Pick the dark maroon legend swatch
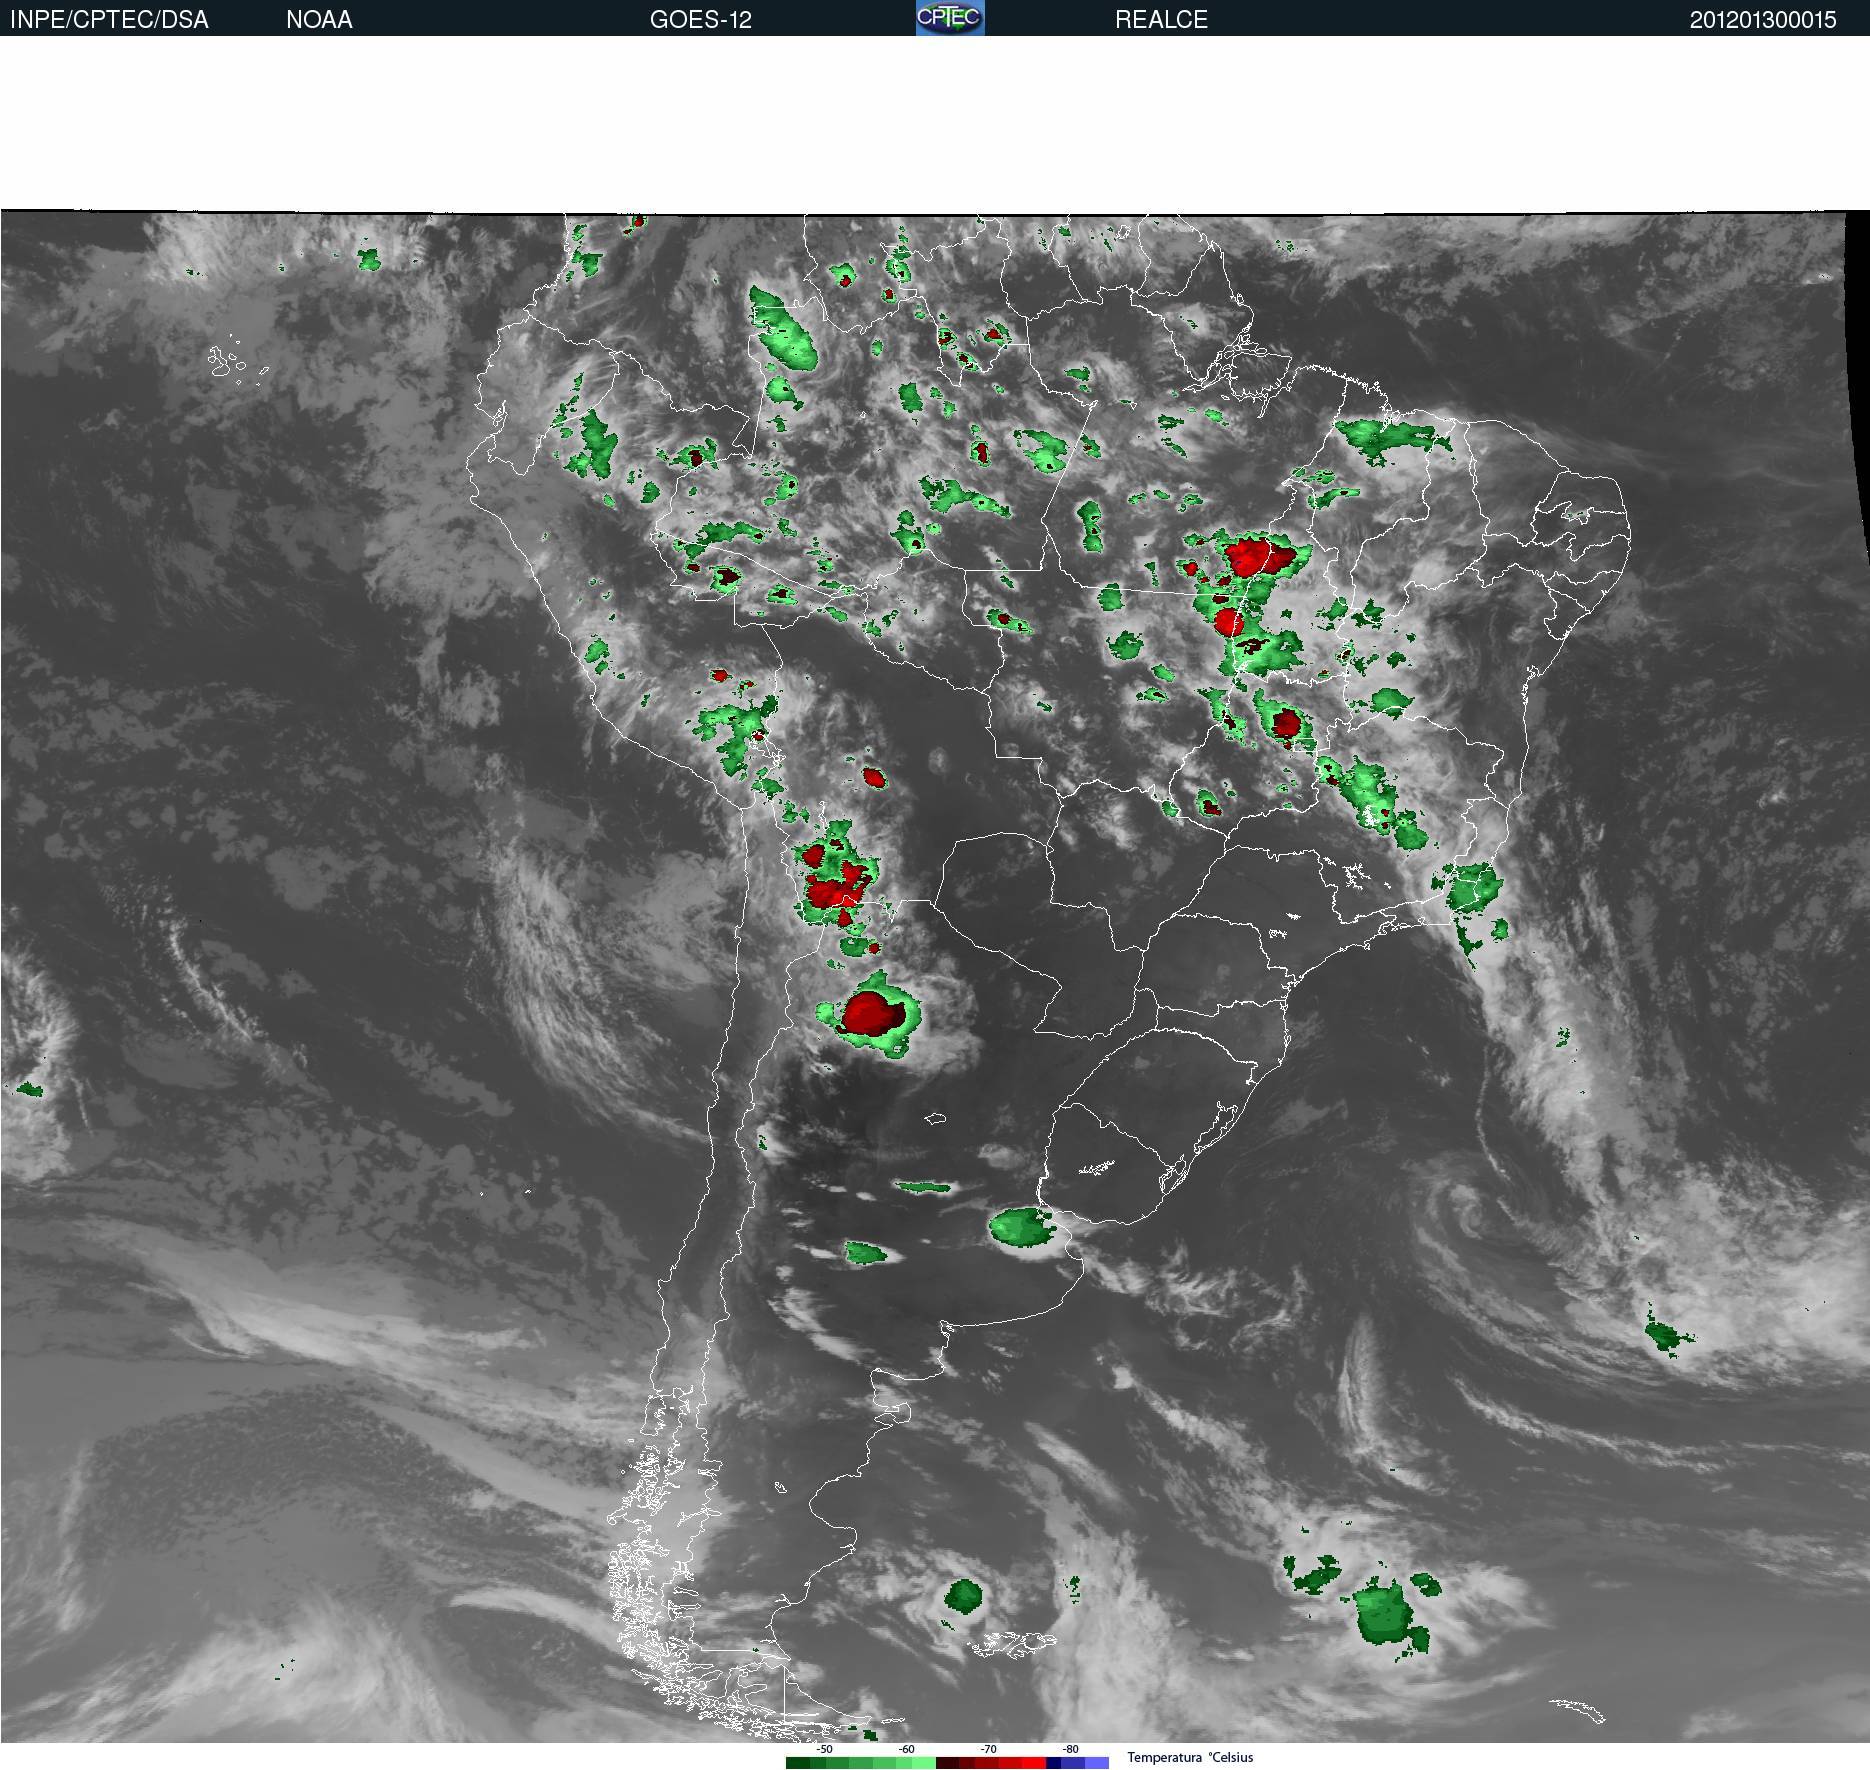The width and height of the screenshot is (1870, 1770). (x=947, y=1763)
